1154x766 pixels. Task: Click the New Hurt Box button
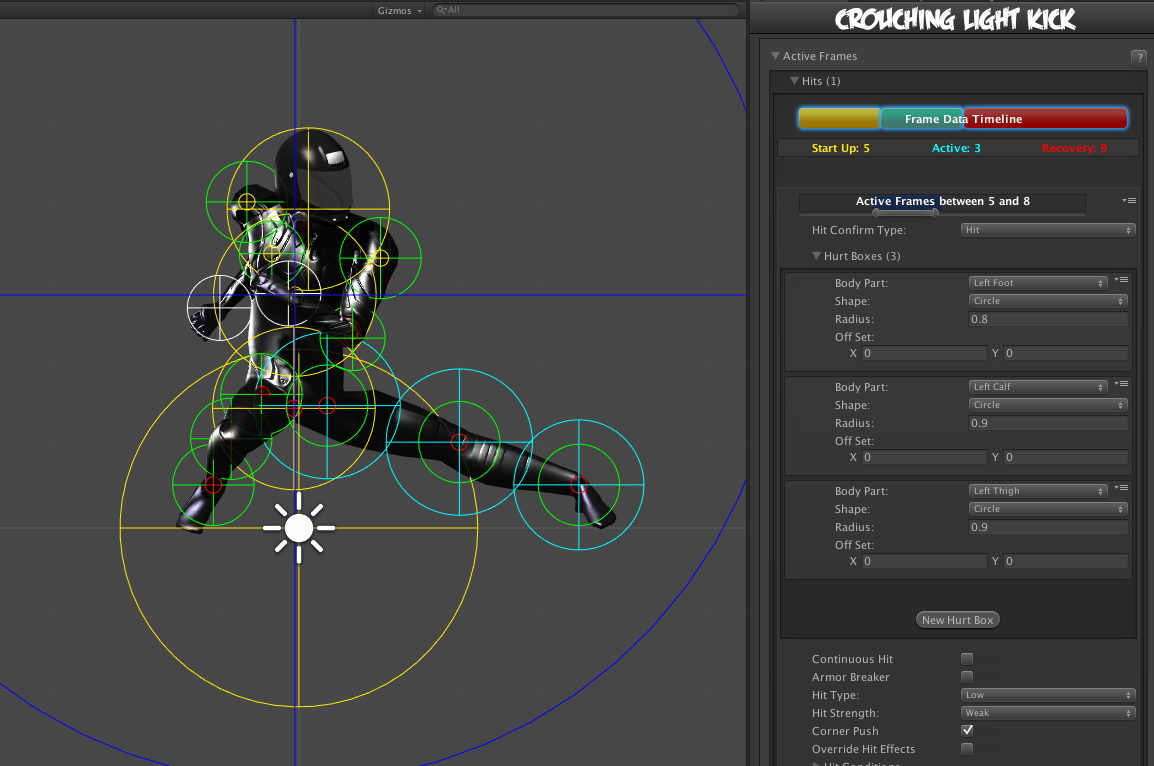957,620
